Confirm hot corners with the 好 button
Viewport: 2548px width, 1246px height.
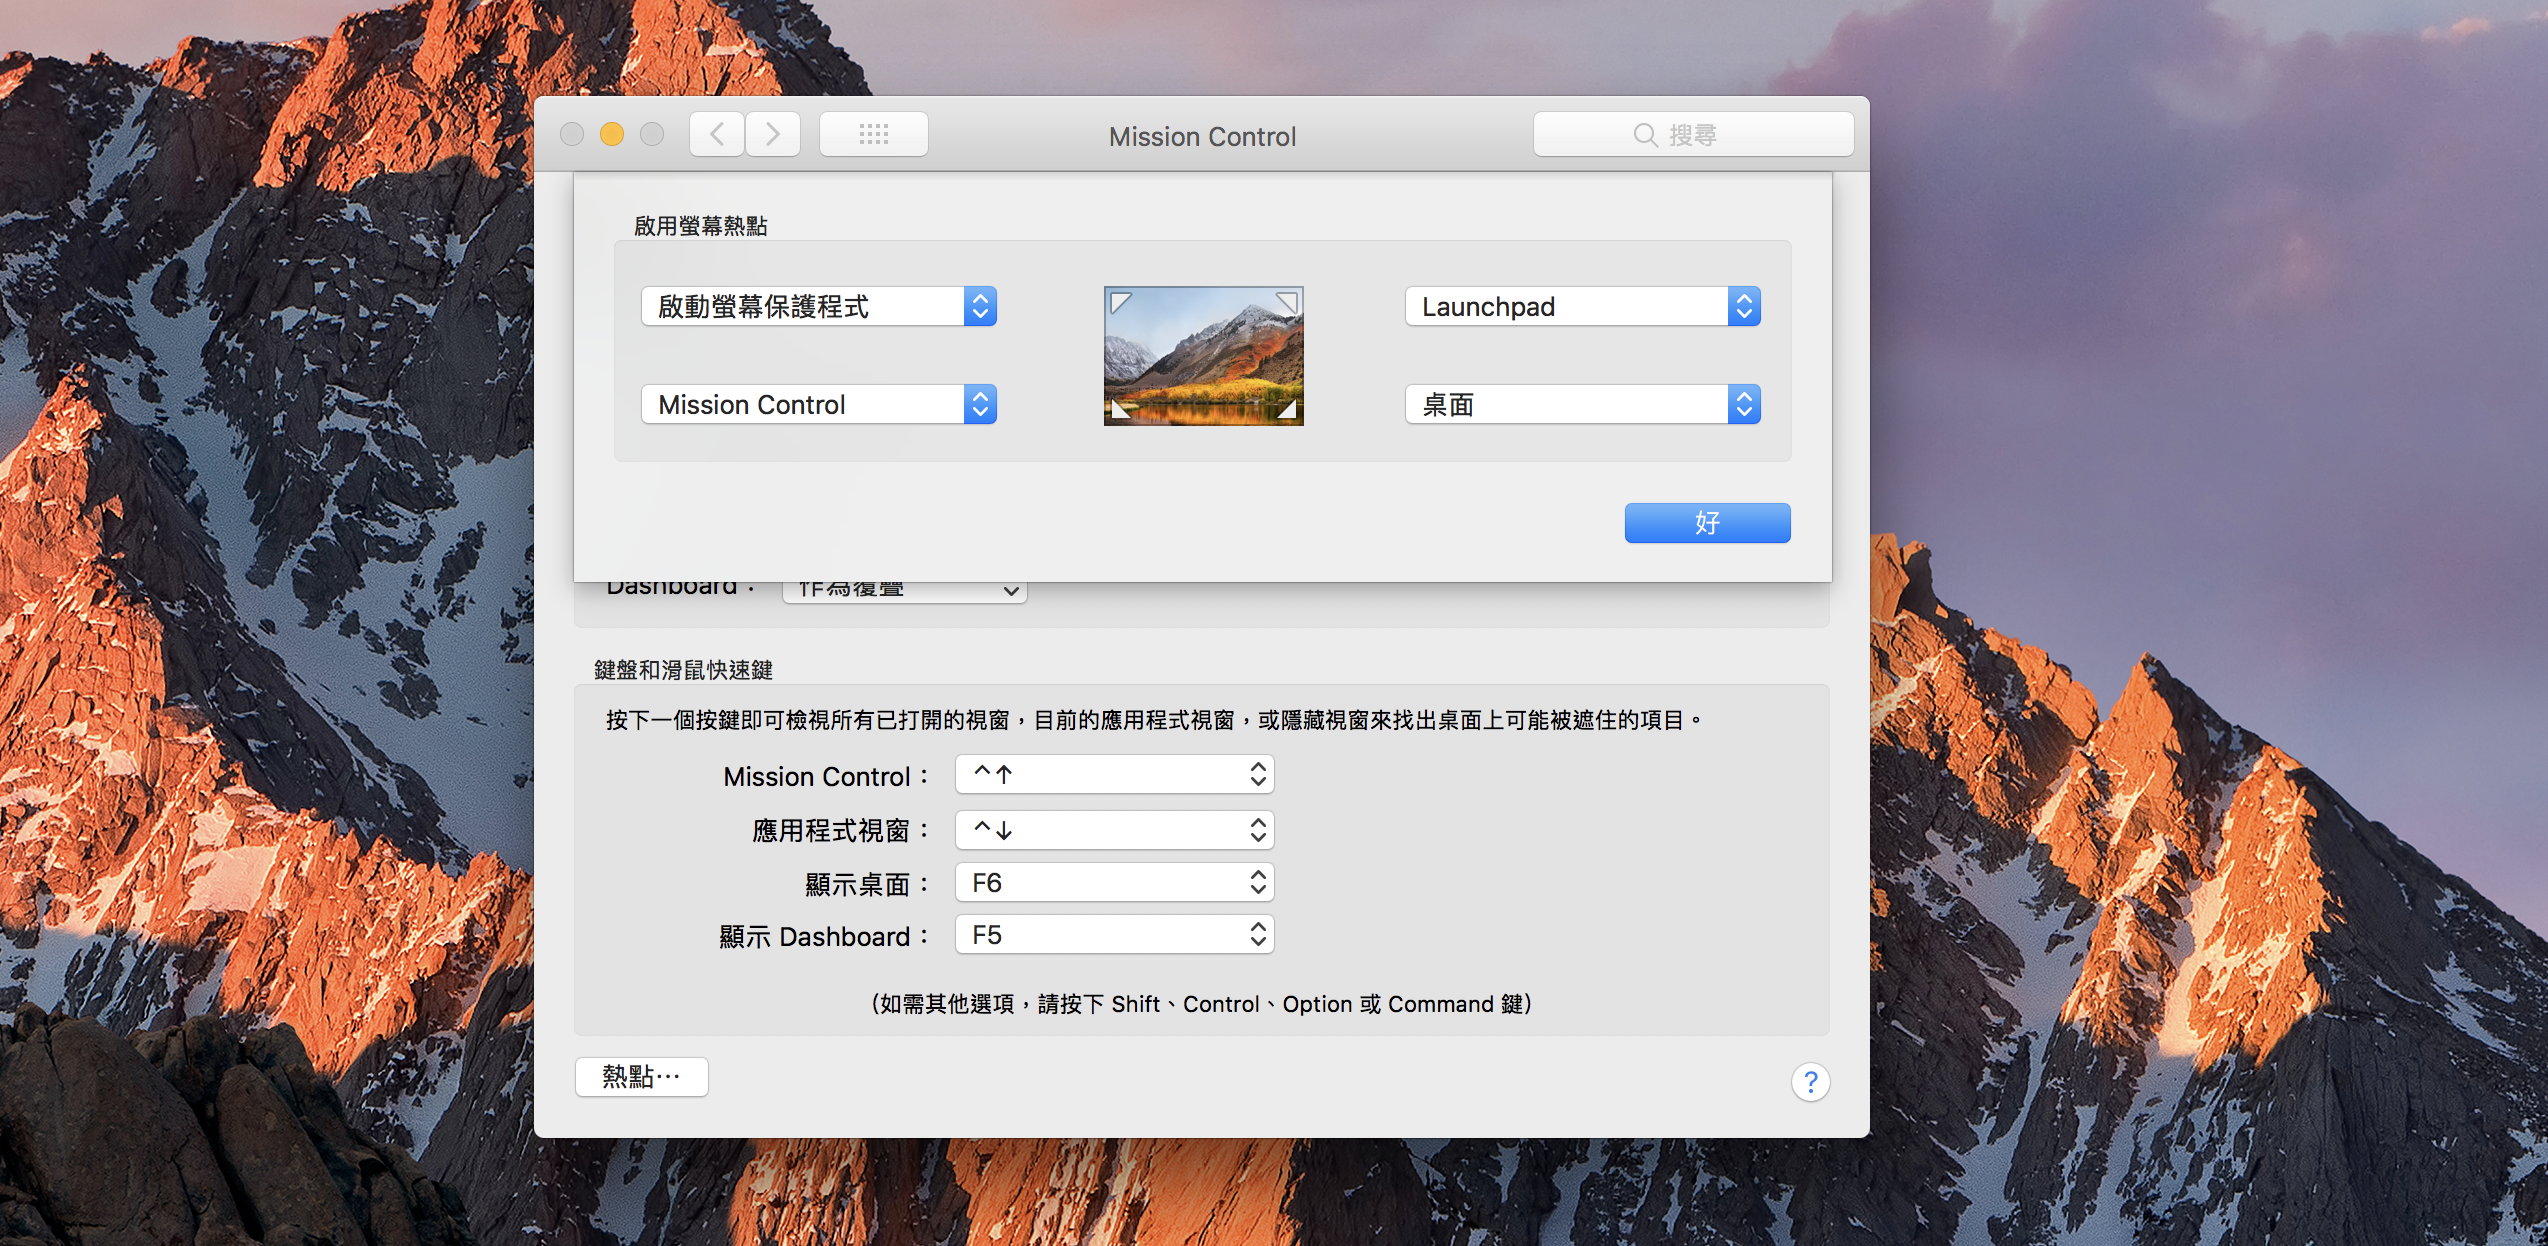tap(1707, 522)
